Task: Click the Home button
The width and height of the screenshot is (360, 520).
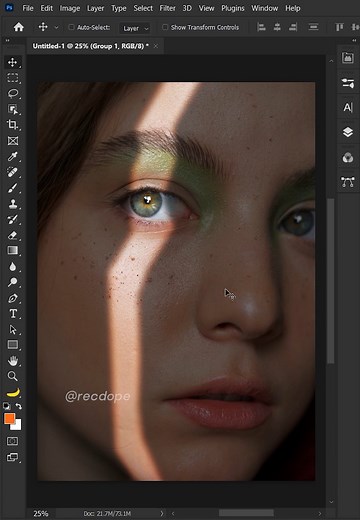Action: coord(19,27)
